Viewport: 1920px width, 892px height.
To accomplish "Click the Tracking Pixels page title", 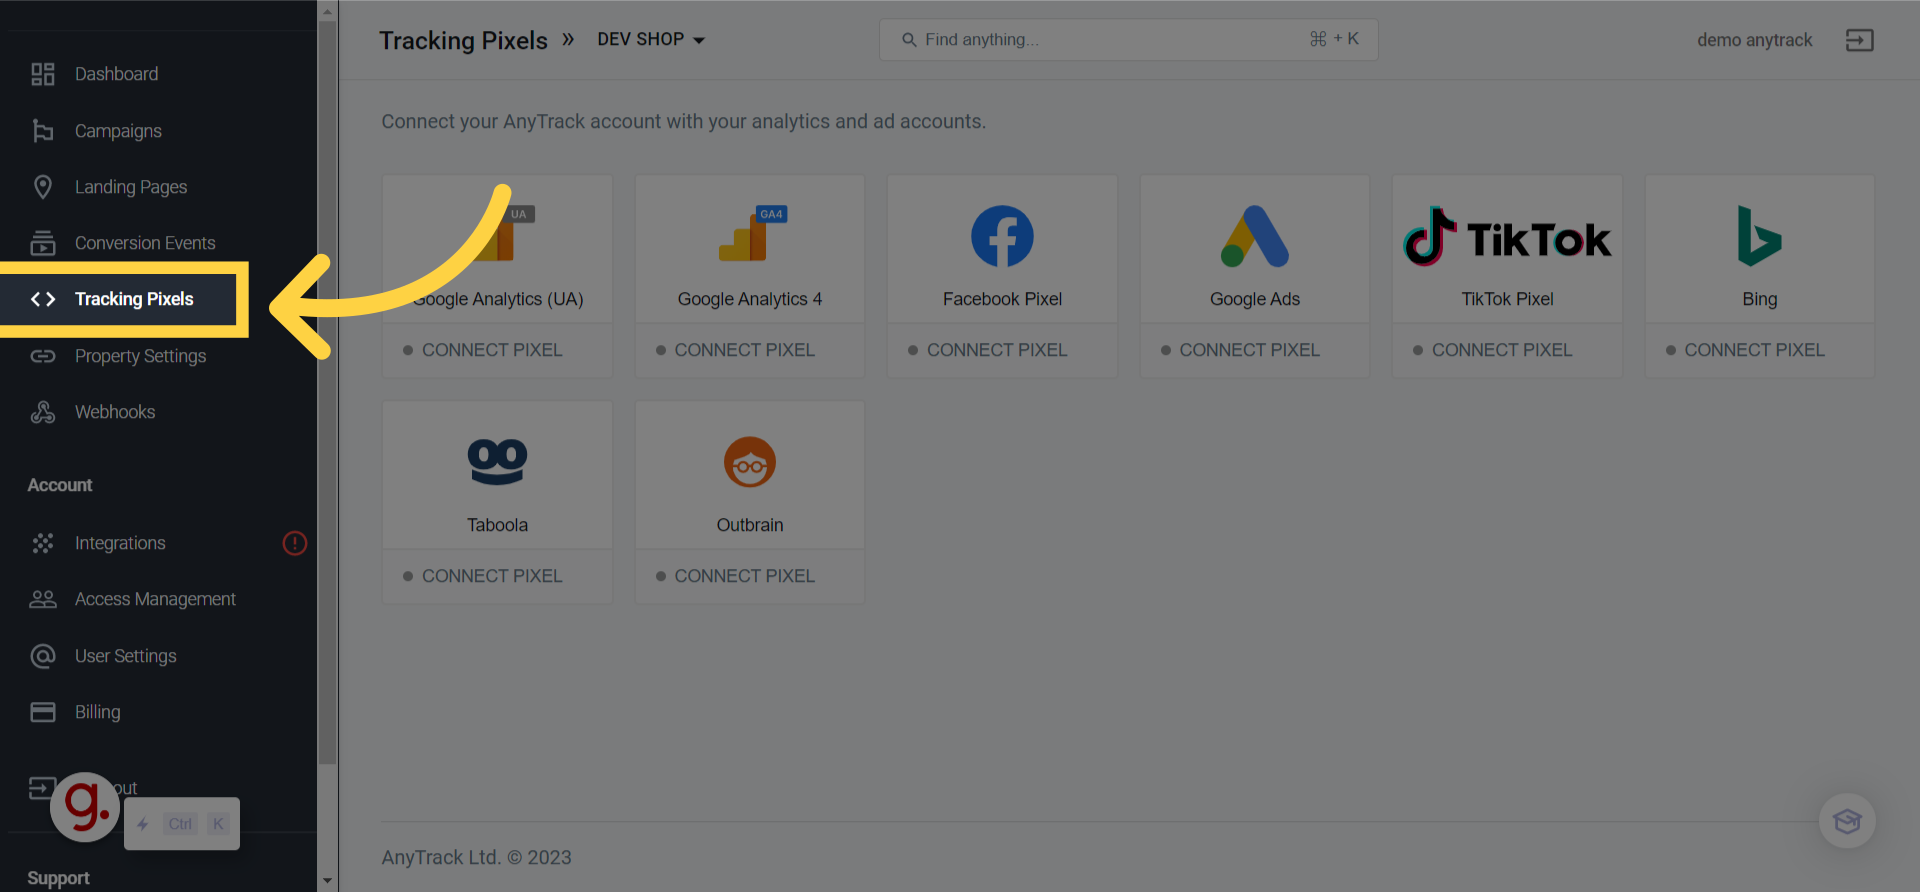I will click(x=463, y=40).
